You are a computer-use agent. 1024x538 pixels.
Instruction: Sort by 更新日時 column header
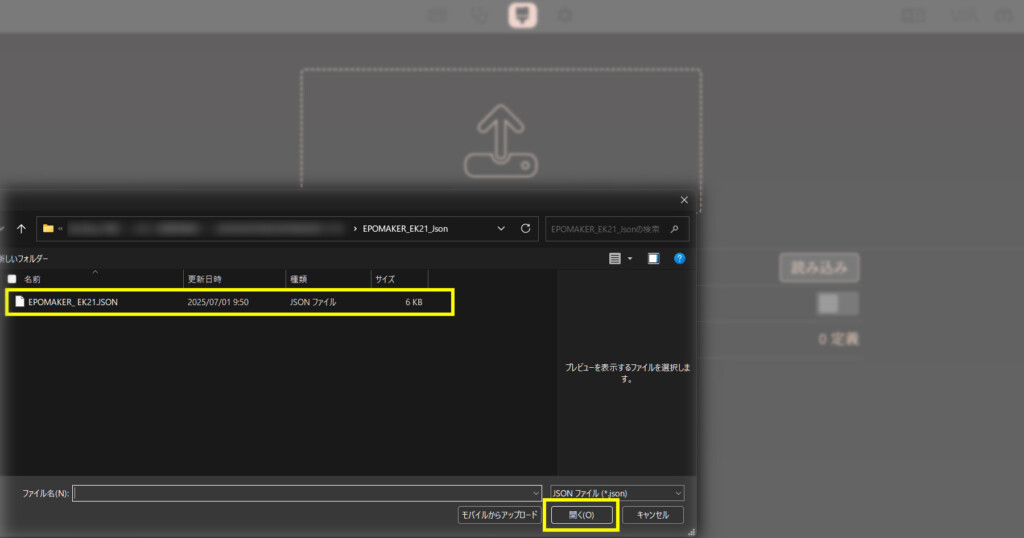click(x=204, y=279)
